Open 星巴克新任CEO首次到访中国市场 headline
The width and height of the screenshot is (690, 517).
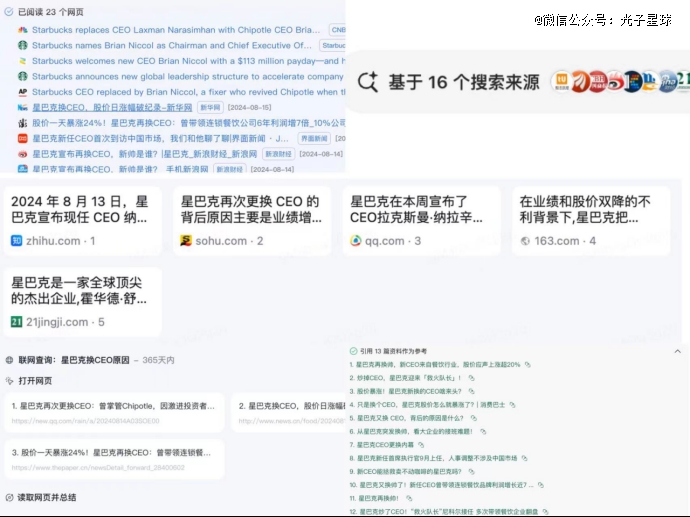coord(160,139)
